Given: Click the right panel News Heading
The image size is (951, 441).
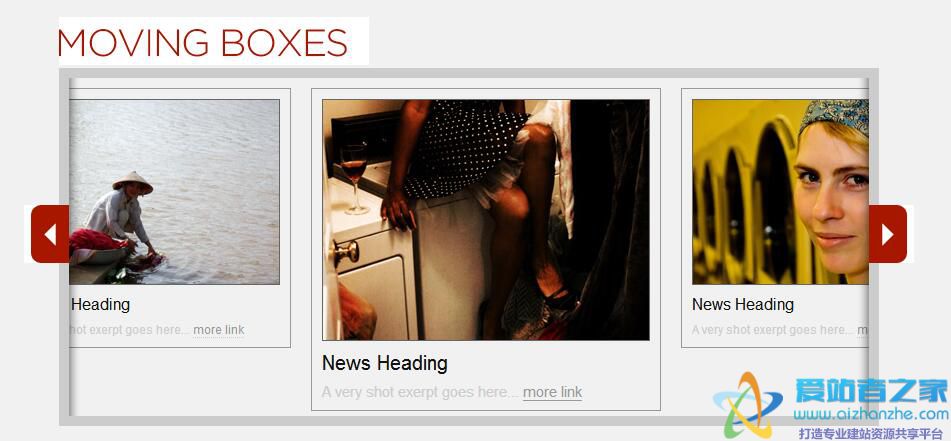Looking at the screenshot, I should click(x=743, y=305).
